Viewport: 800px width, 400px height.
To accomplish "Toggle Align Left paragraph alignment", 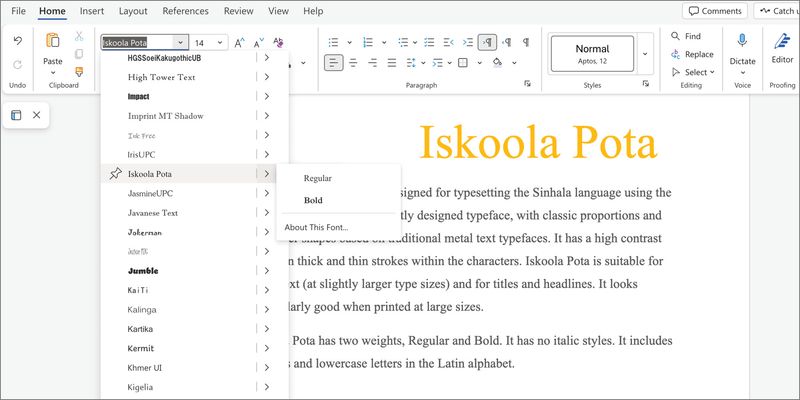I will click(334, 63).
